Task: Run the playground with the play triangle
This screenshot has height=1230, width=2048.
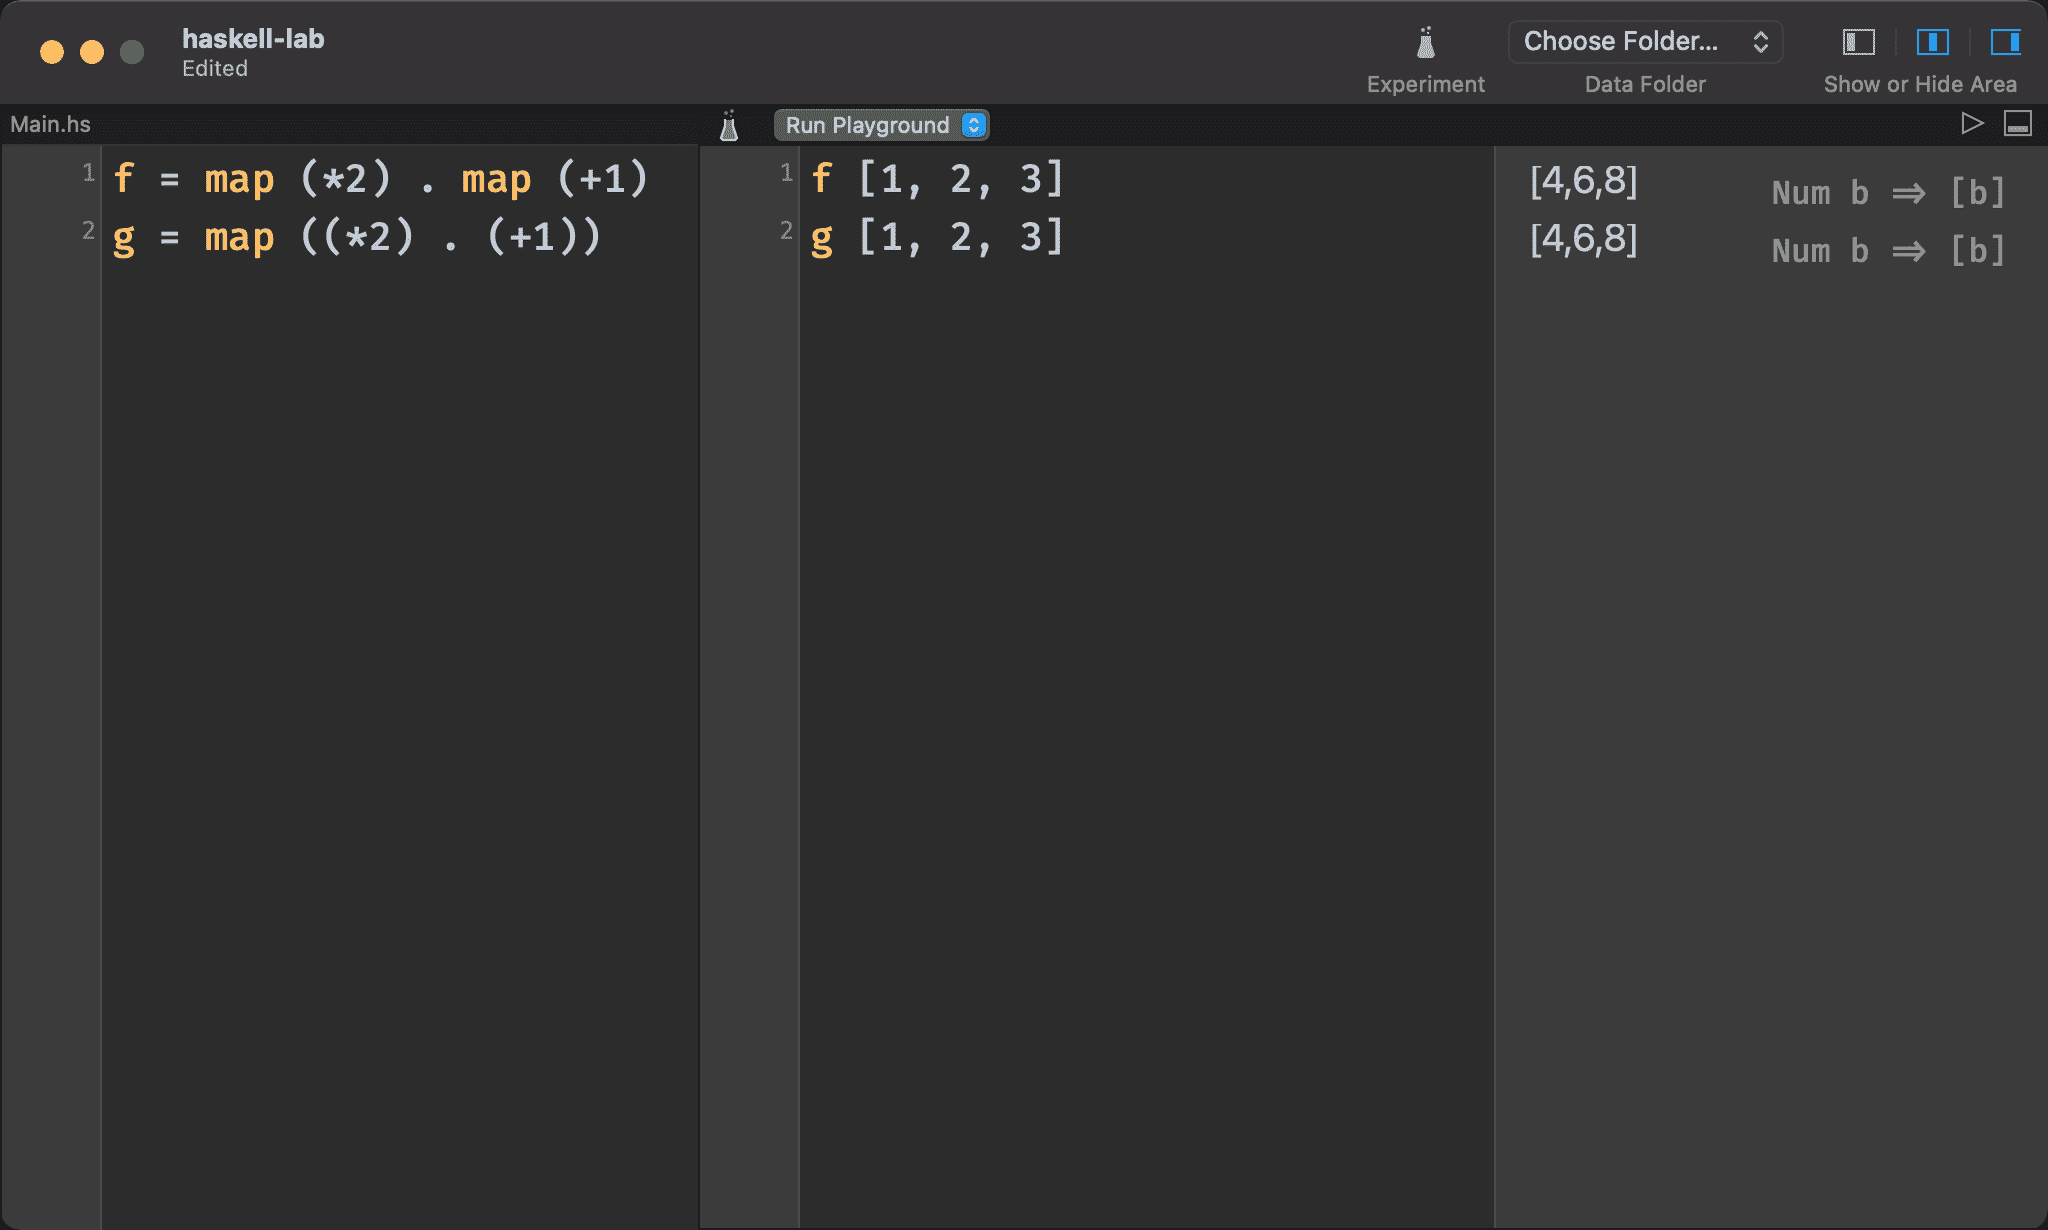Action: coord(1971,124)
